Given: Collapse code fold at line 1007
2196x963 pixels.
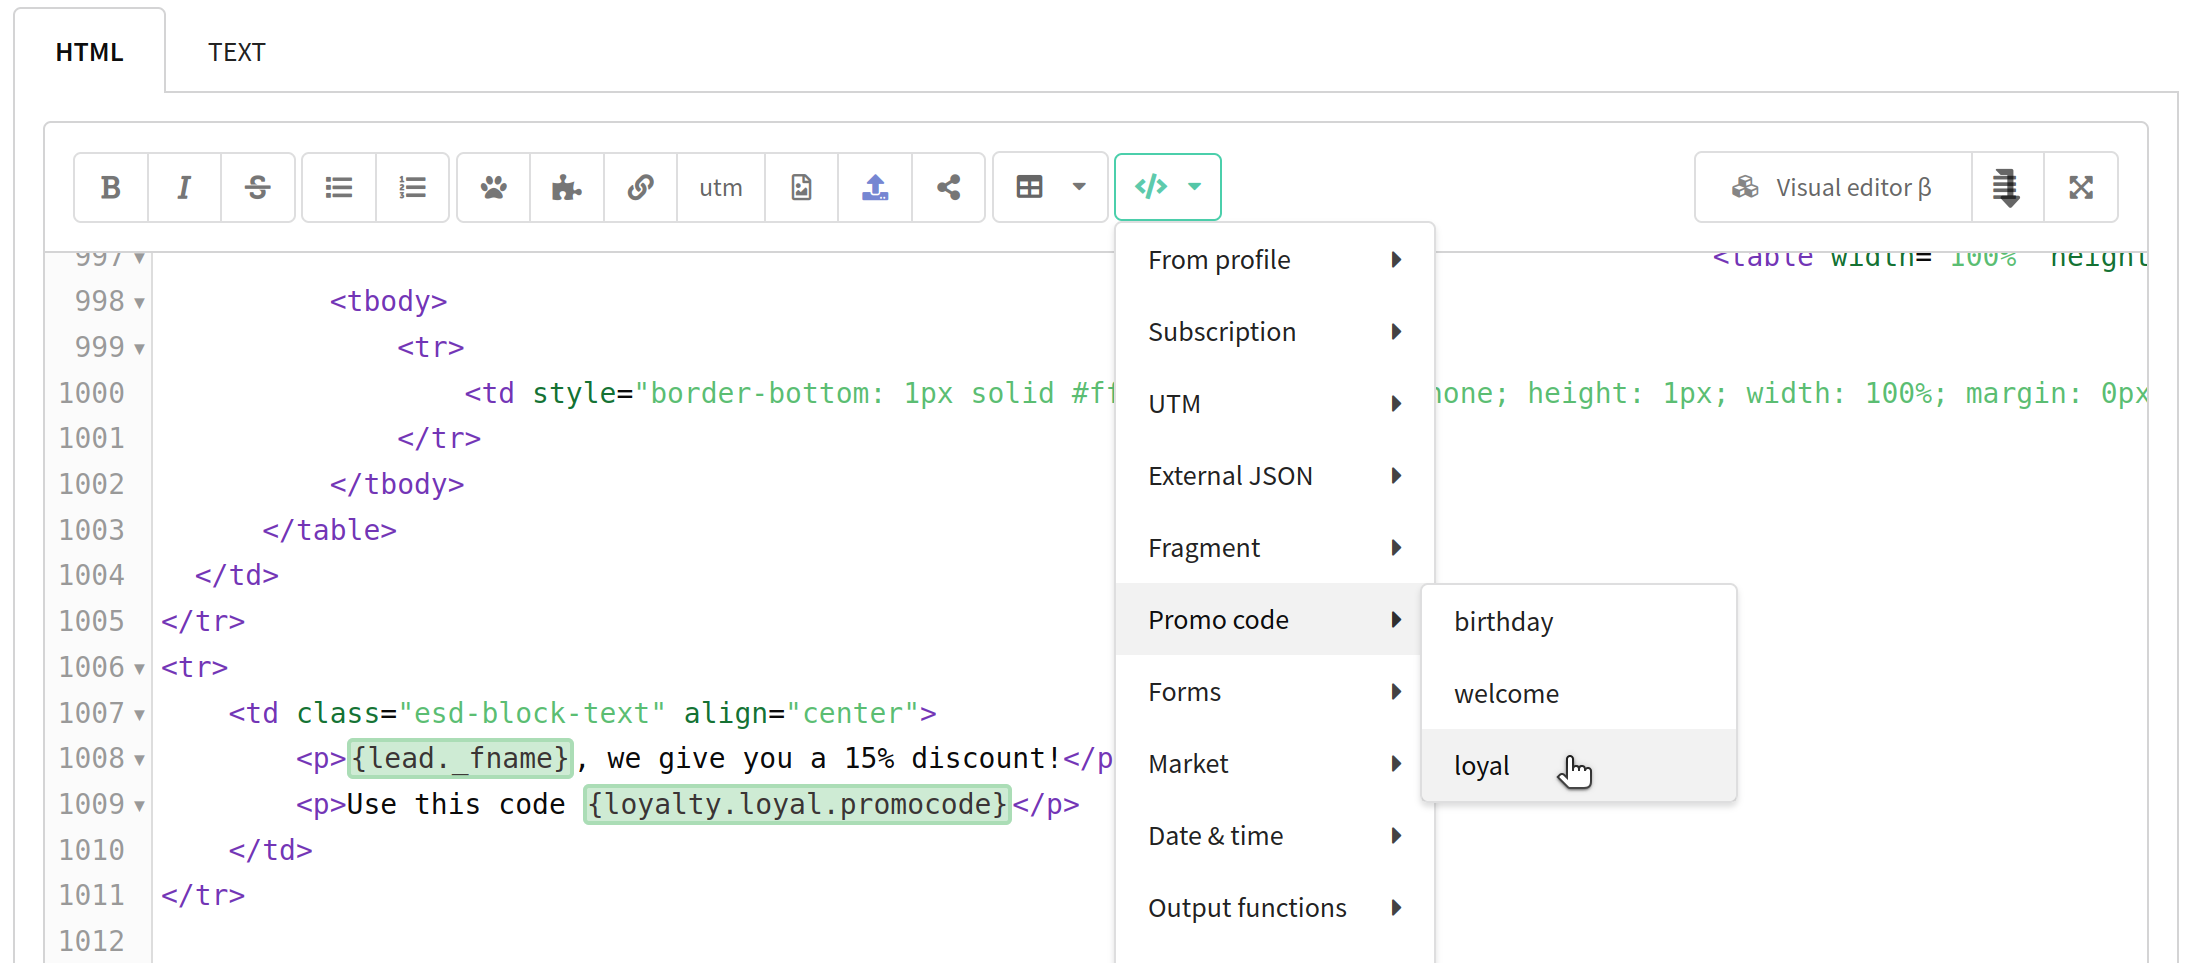Looking at the screenshot, I should click(x=140, y=714).
